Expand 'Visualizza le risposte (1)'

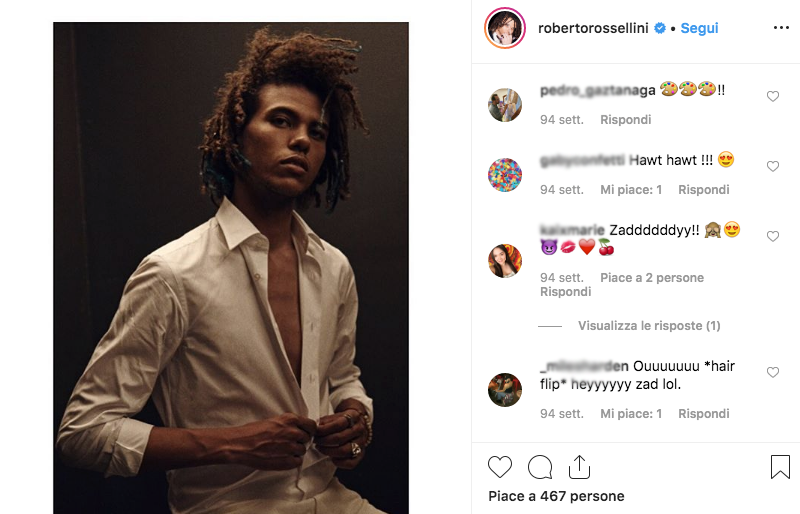tap(648, 326)
